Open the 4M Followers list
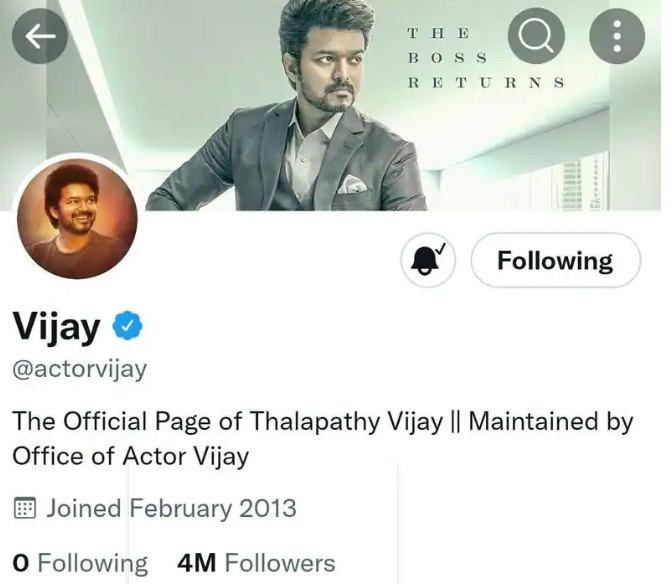672x584 pixels. click(256, 563)
